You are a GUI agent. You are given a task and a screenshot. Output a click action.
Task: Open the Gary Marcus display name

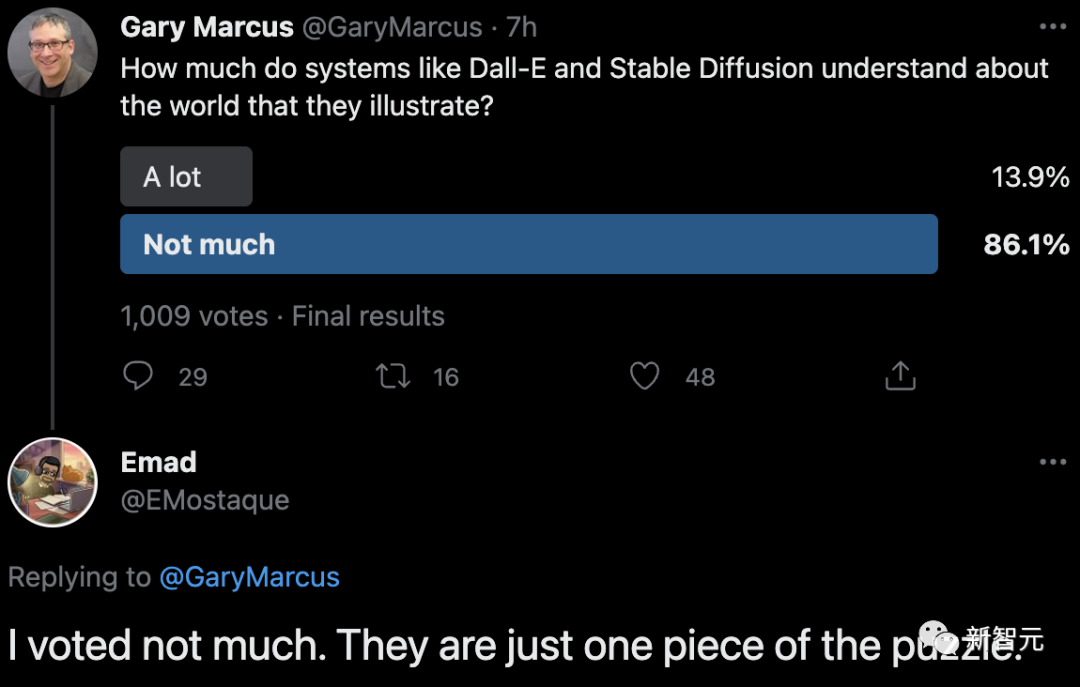[205, 27]
